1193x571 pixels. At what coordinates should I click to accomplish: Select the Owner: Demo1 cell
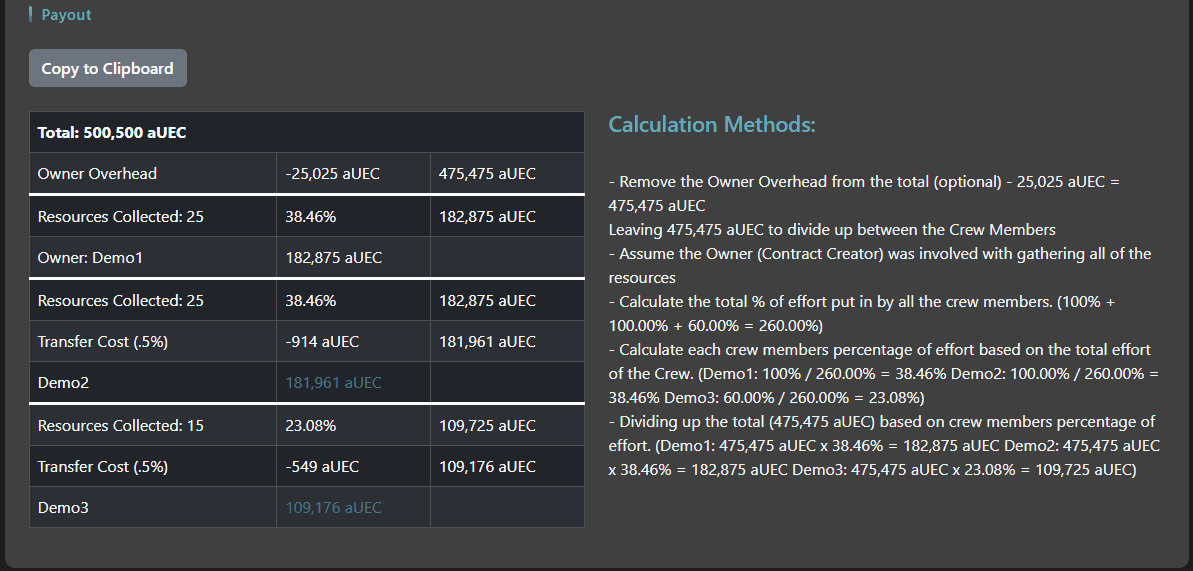(153, 258)
